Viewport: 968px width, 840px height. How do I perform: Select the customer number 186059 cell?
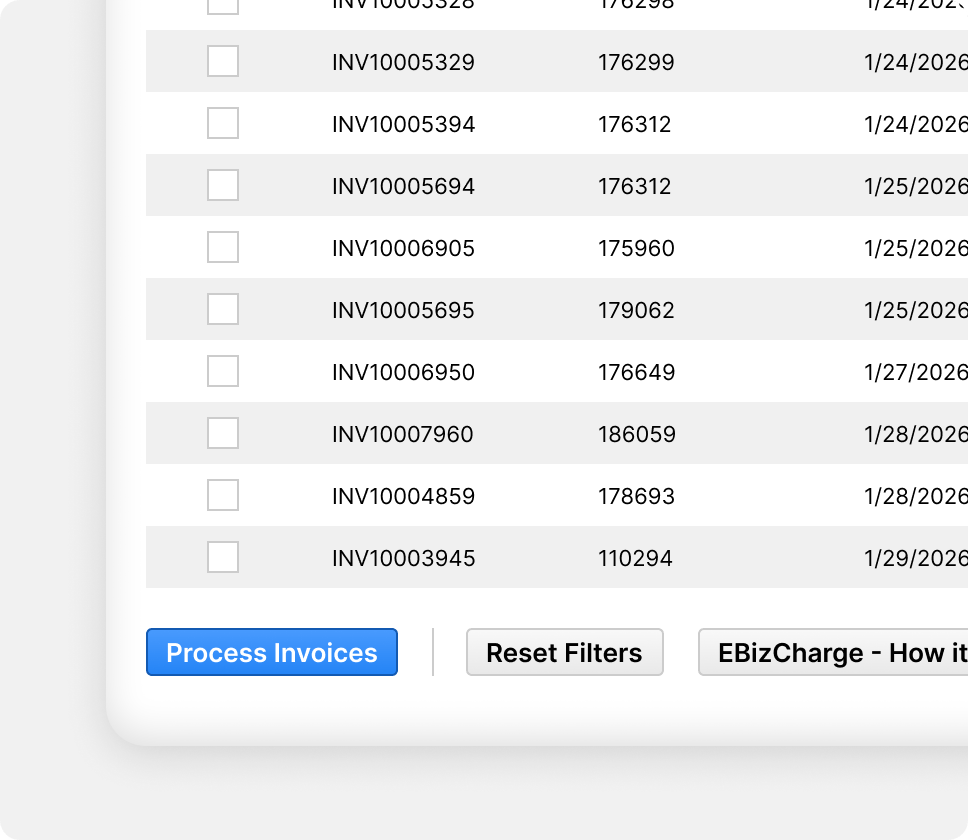637,434
